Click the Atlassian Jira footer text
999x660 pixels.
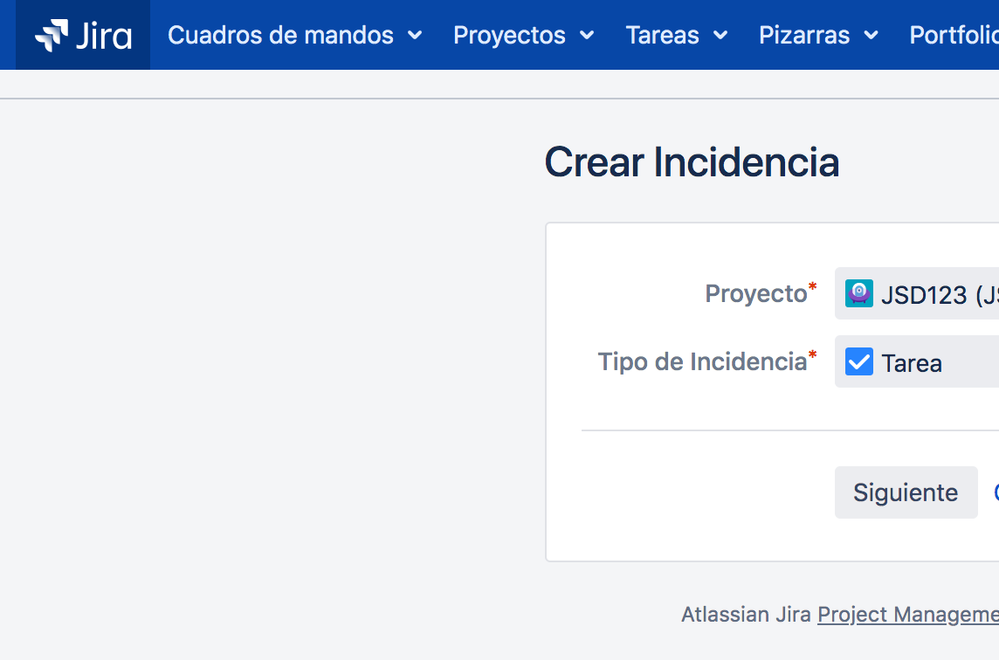click(x=745, y=615)
